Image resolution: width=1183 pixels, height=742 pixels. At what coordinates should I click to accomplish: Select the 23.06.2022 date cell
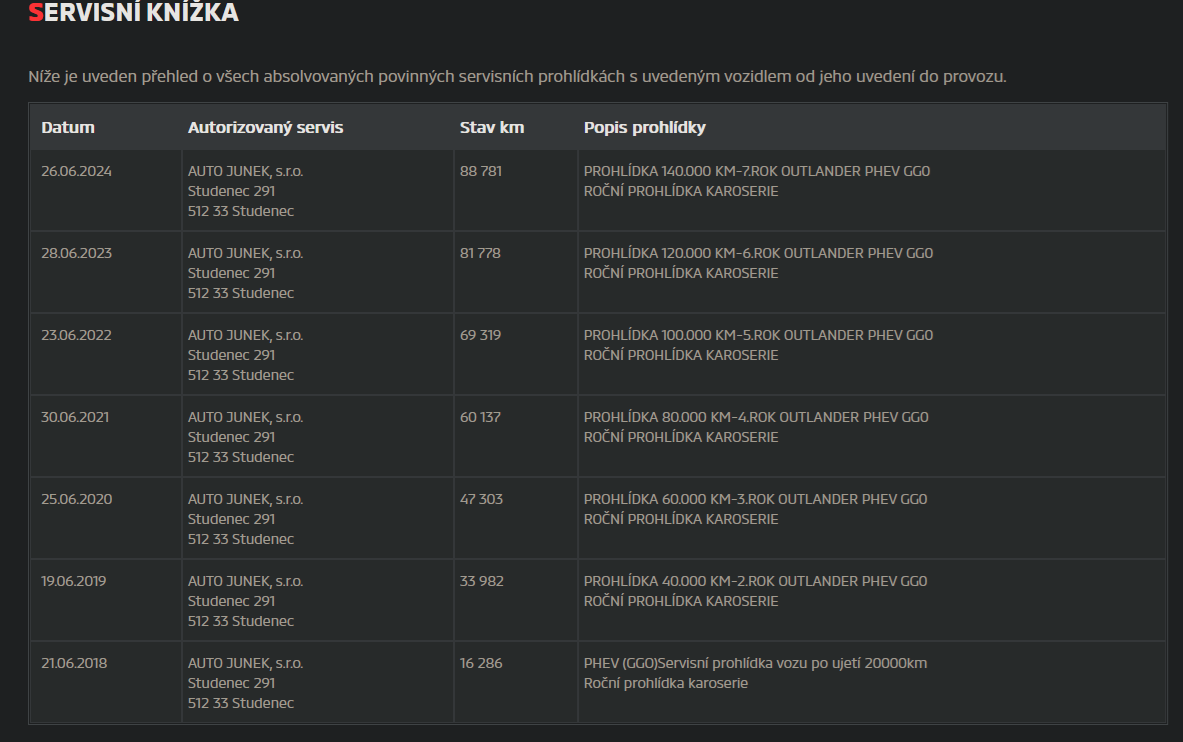click(76, 335)
